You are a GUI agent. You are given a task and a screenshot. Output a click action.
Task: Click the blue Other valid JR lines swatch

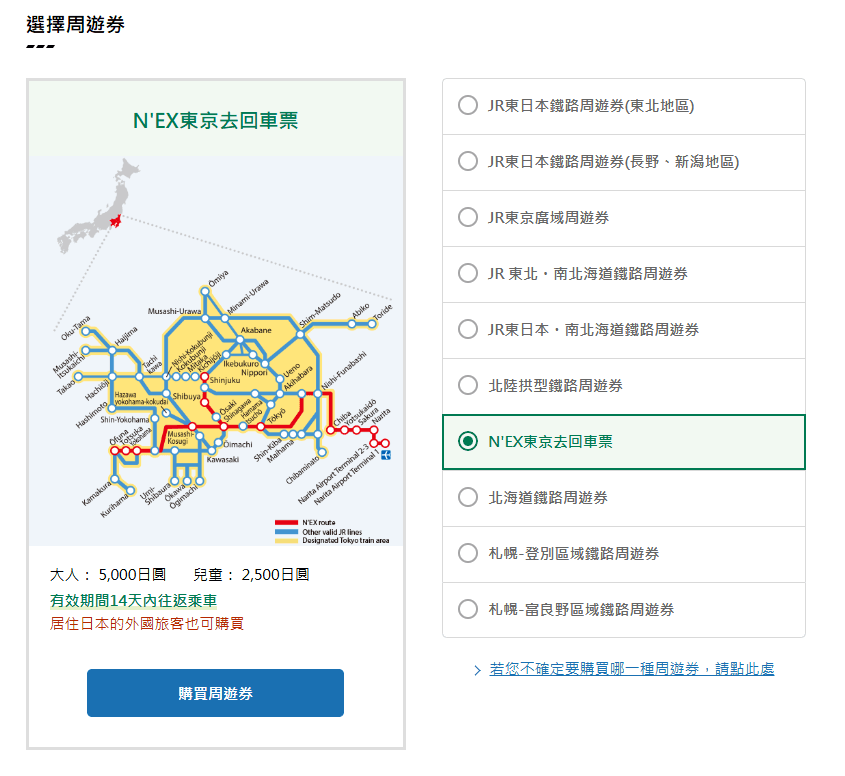(x=287, y=531)
